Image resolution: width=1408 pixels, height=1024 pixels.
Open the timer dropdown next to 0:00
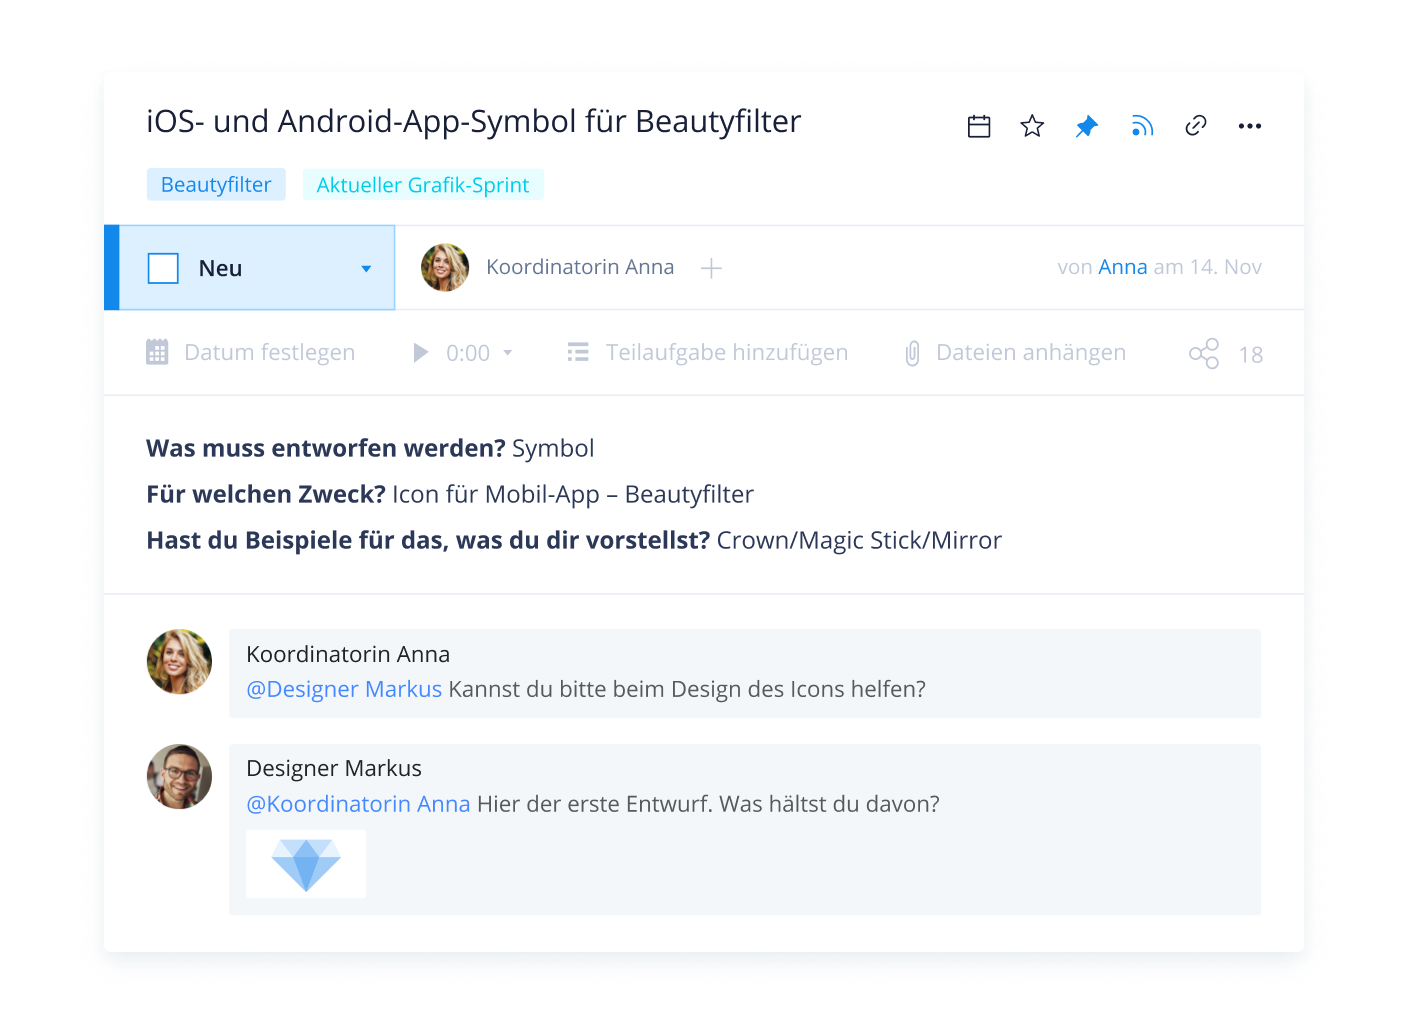(x=508, y=353)
